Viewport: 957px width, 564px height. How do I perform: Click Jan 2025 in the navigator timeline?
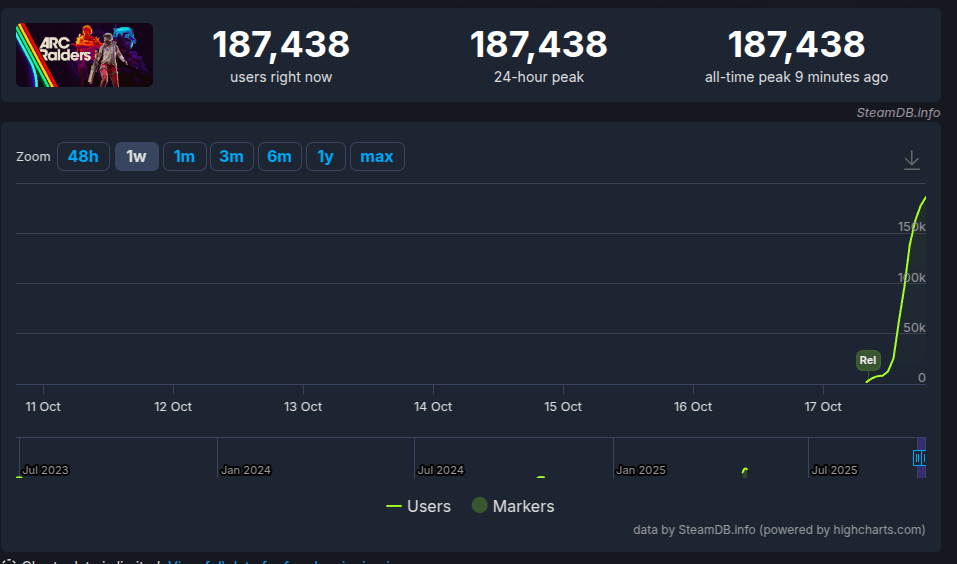click(640, 469)
